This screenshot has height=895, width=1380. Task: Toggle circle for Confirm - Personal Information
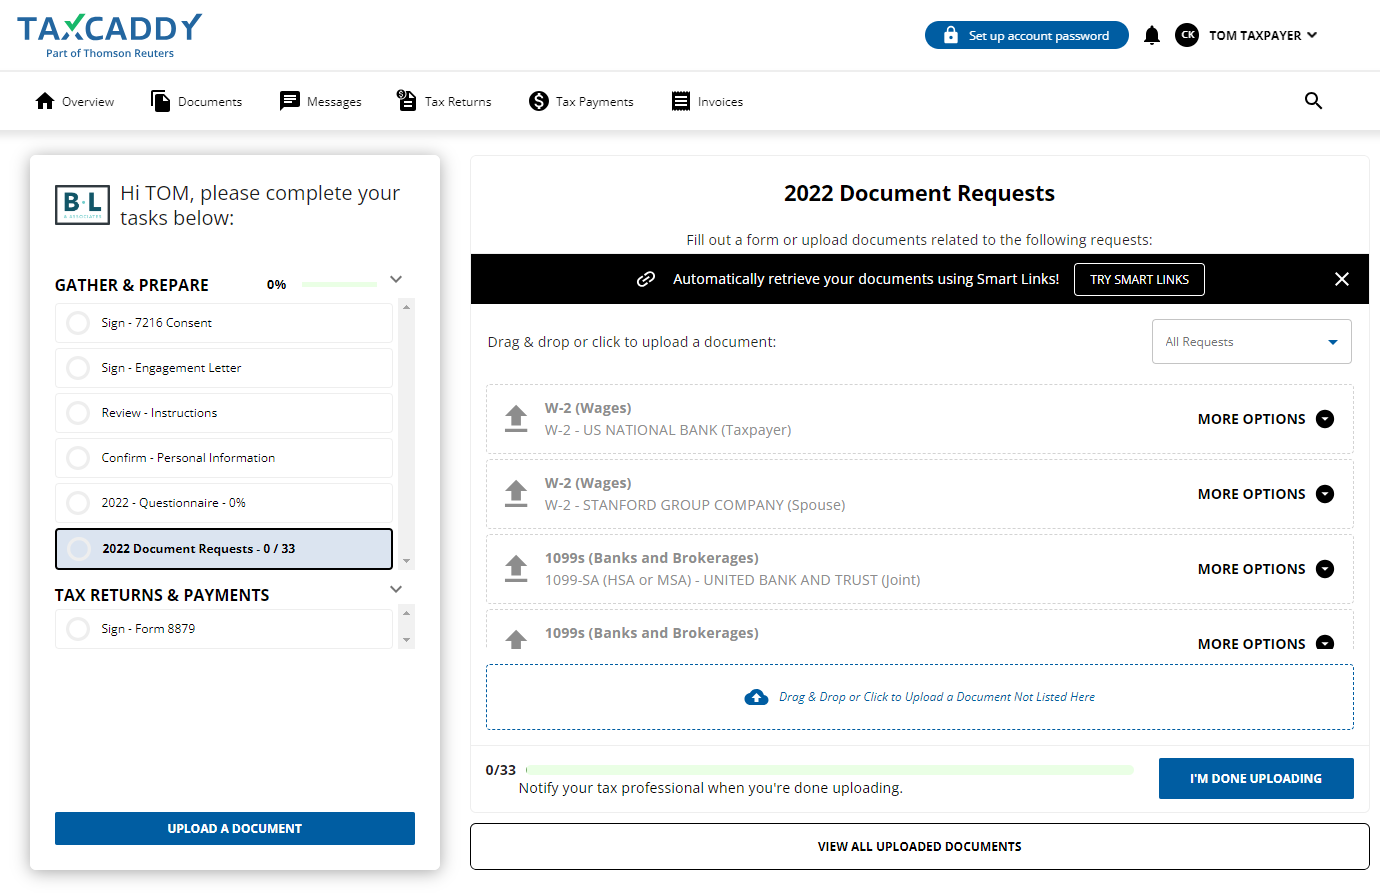coord(78,458)
